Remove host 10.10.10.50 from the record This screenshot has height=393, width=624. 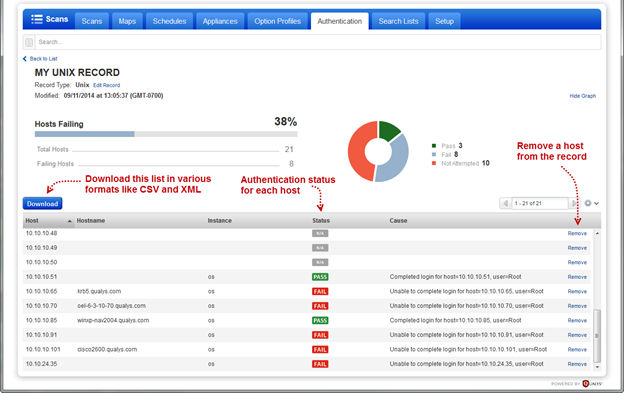tap(577, 263)
